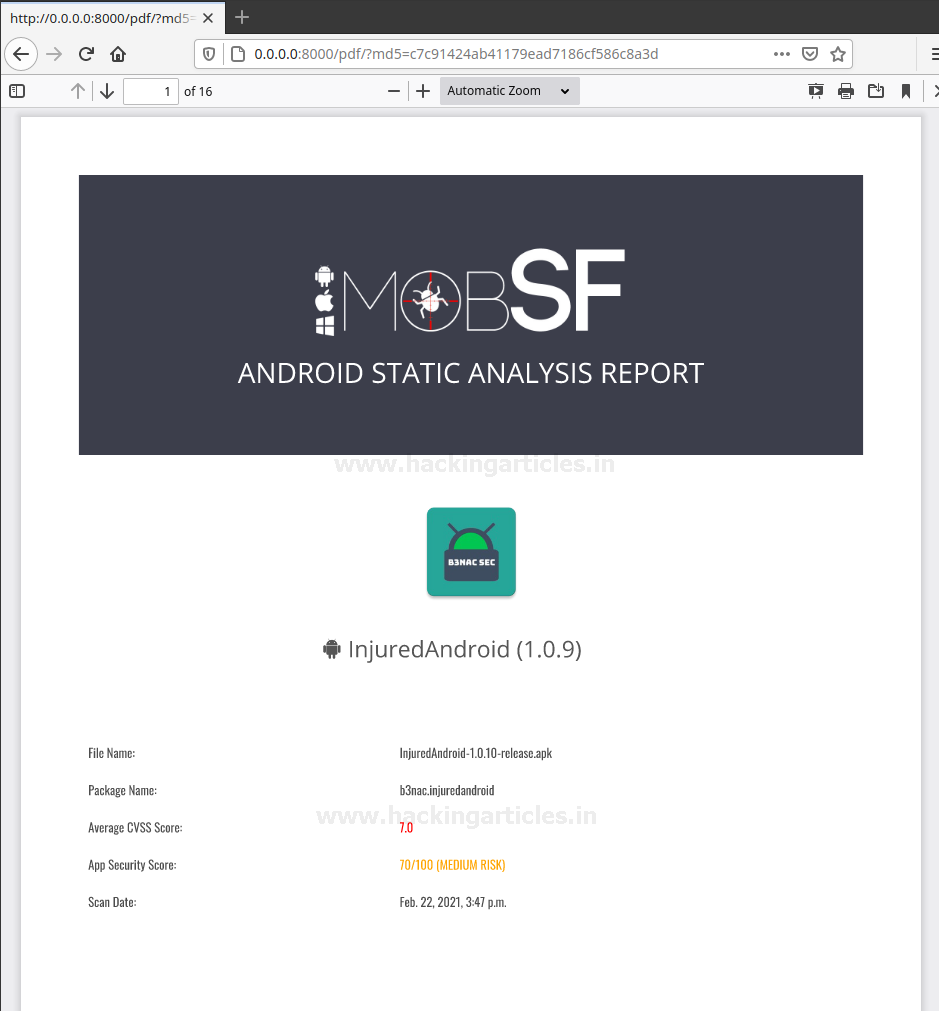
Task: Open the Automatic Zoom dropdown
Action: click(x=509, y=91)
